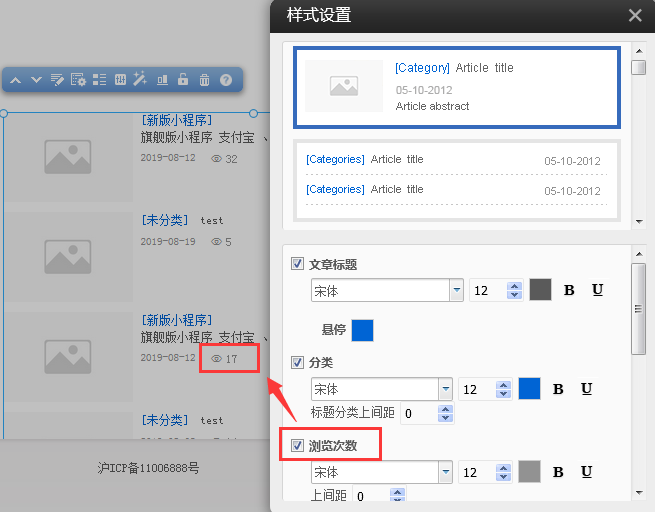Toggle underline for the 分类 text
Screen dimensions: 655x512
[x=587, y=389]
